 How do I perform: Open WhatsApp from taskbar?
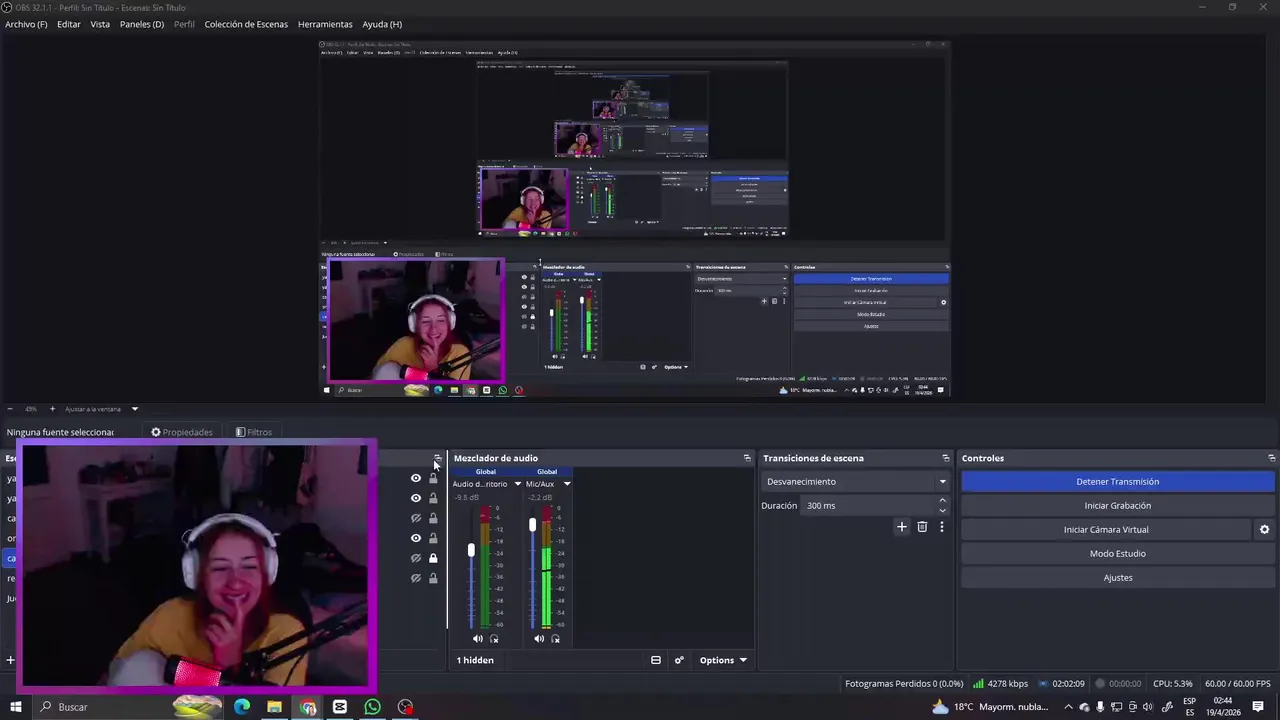(372, 707)
